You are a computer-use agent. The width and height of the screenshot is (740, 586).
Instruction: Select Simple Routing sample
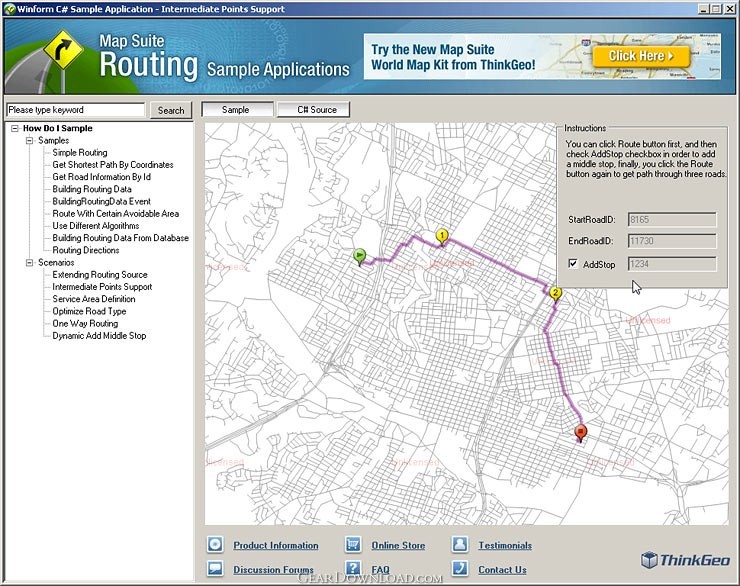(x=80, y=152)
